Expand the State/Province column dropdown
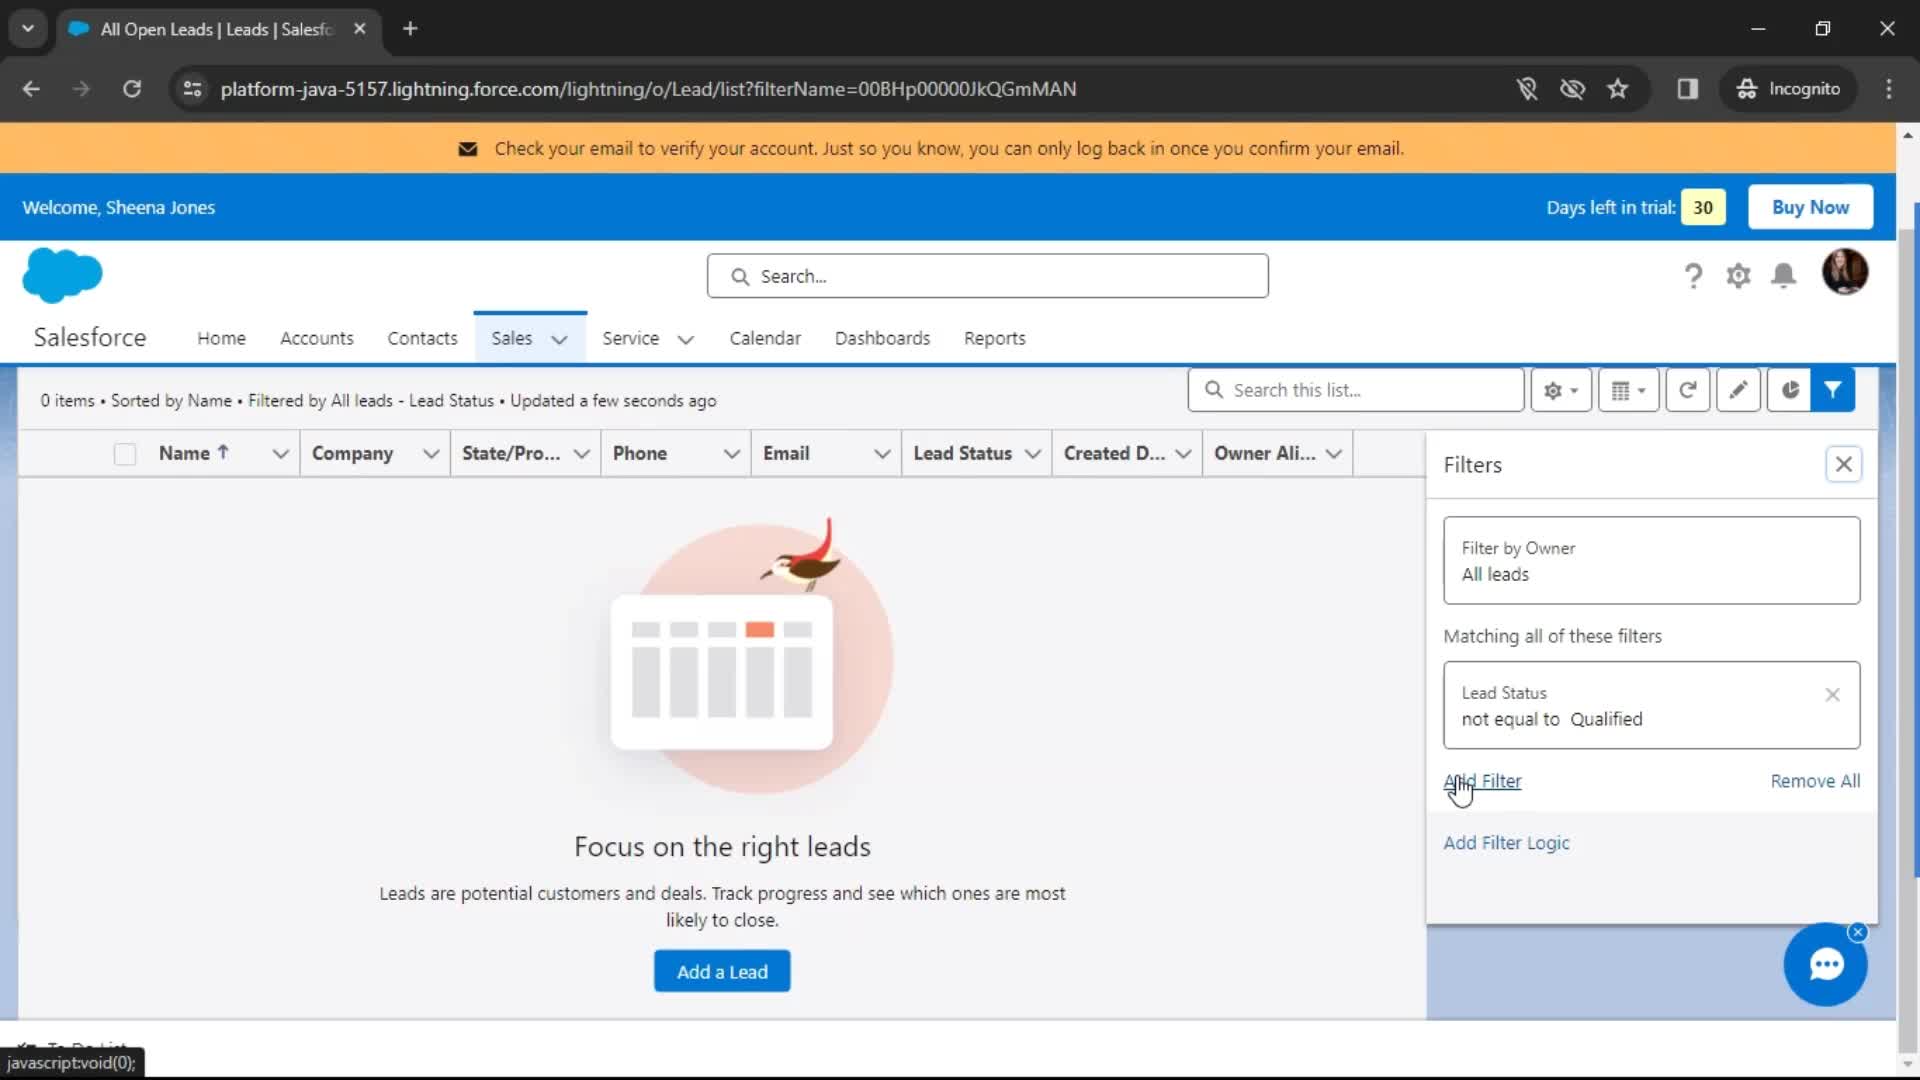Viewport: 1920px width, 1080px height. pos(581,454)
